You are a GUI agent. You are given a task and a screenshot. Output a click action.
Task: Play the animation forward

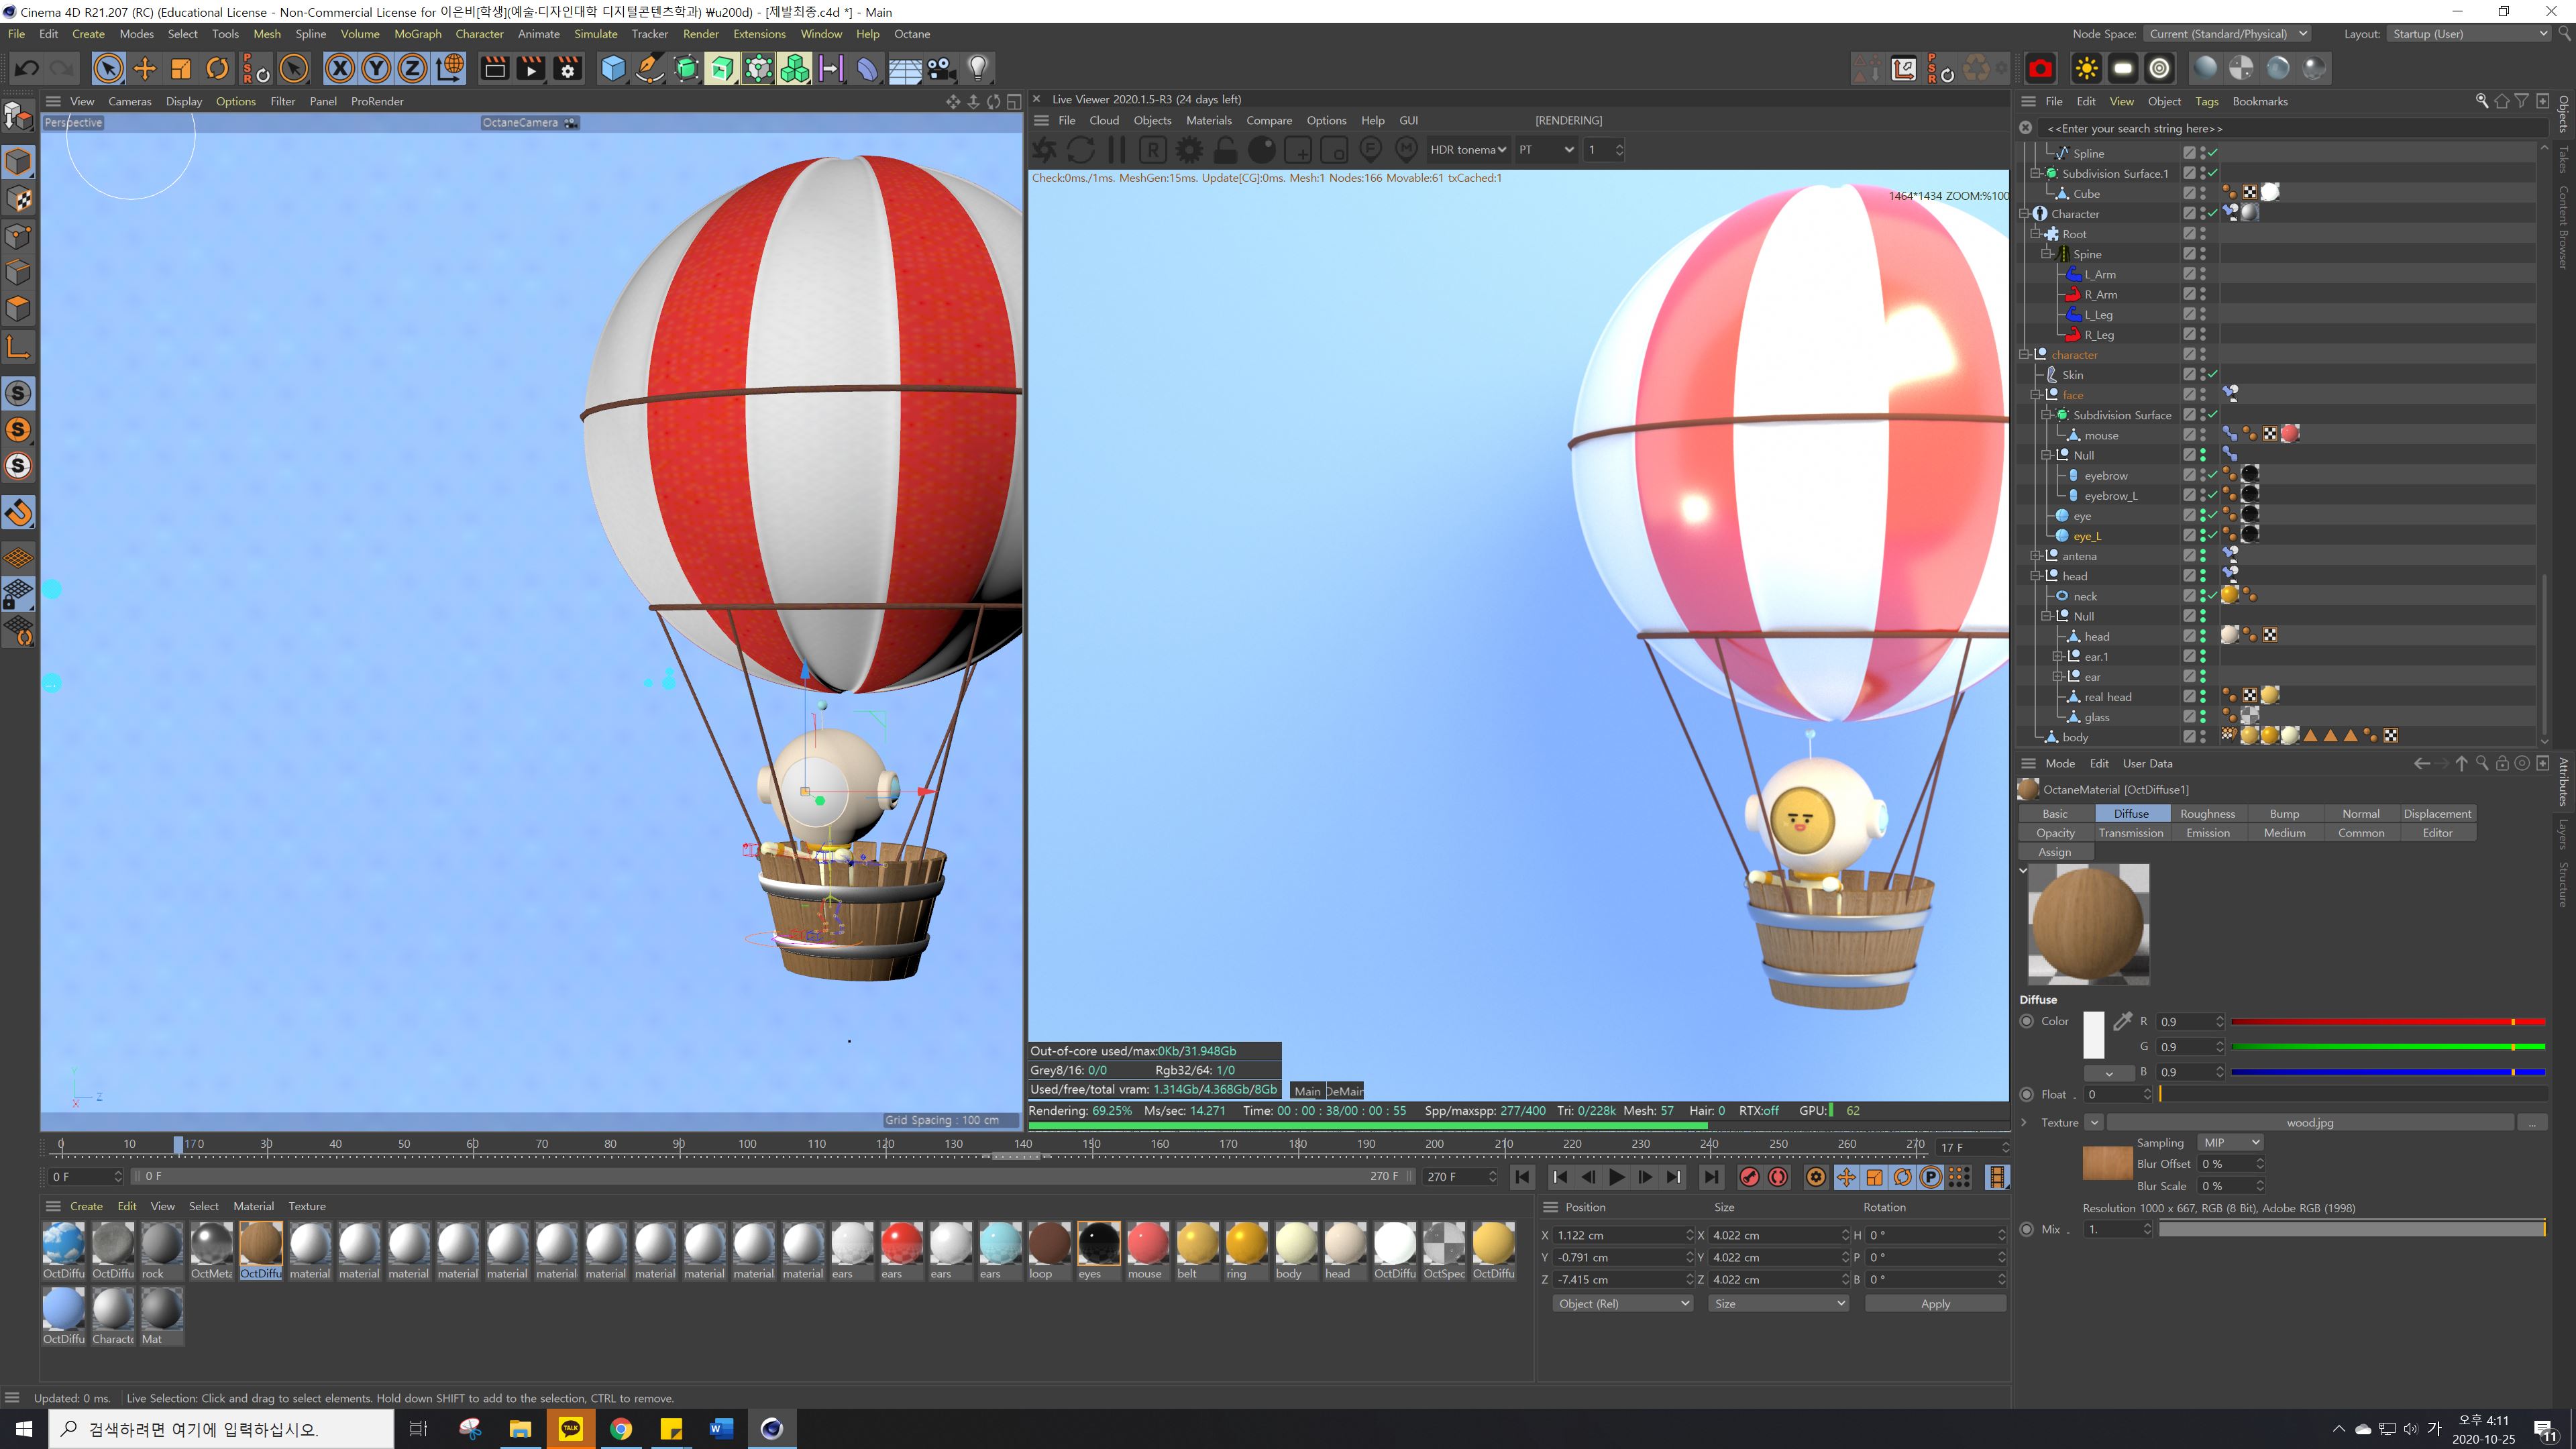pos(1616,1177)
